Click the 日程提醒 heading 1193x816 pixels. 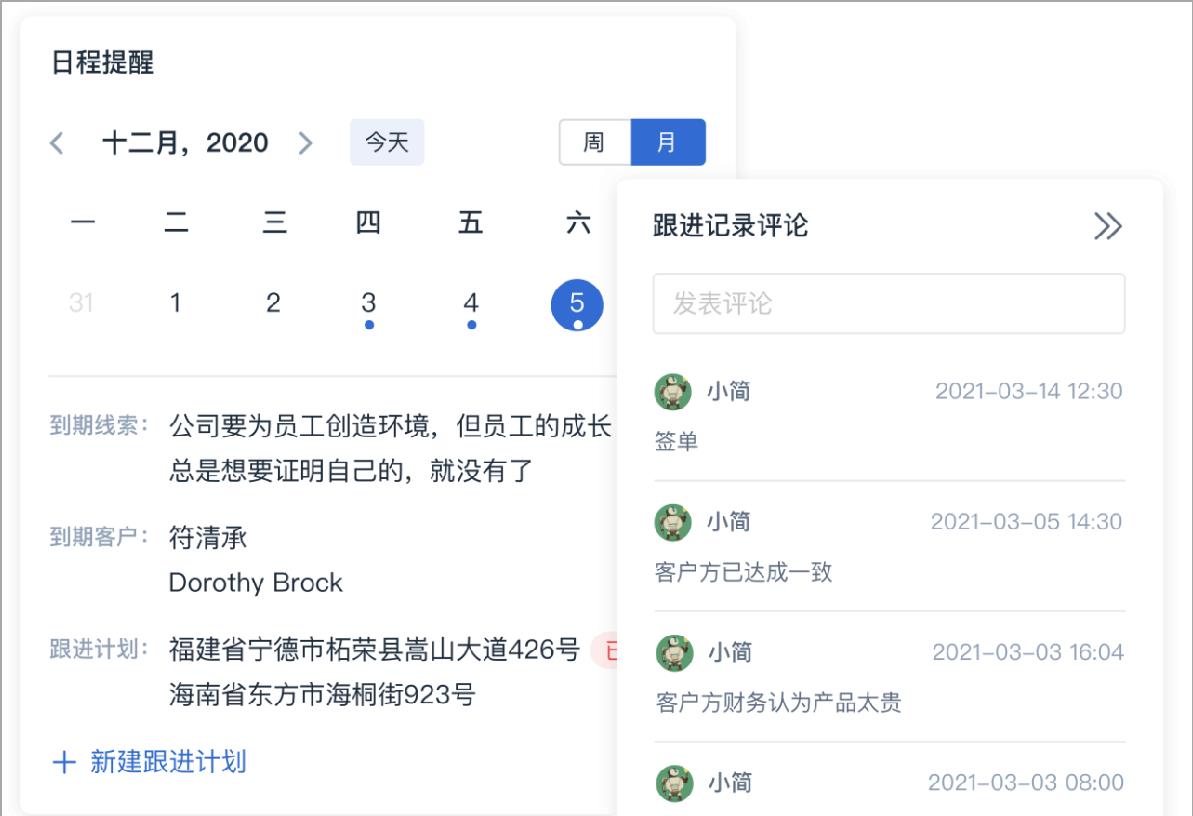coord(103,62)
